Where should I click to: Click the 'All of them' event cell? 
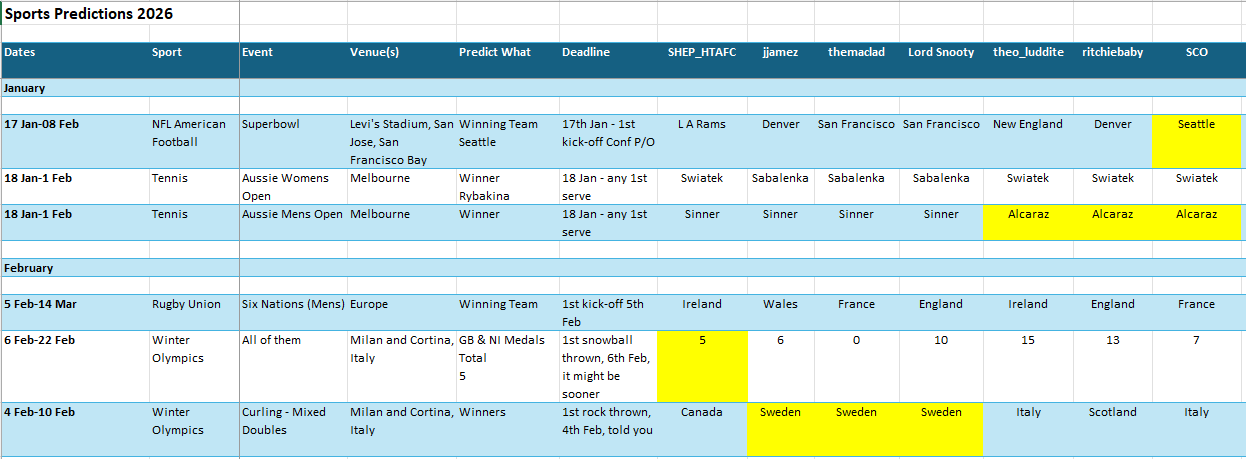(x=293, y=366)
